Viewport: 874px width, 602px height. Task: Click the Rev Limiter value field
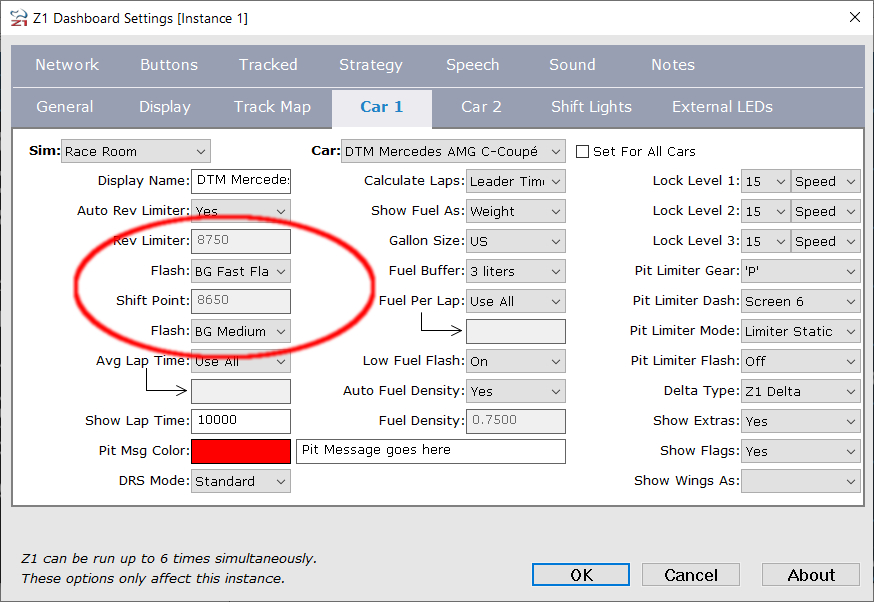241,241
